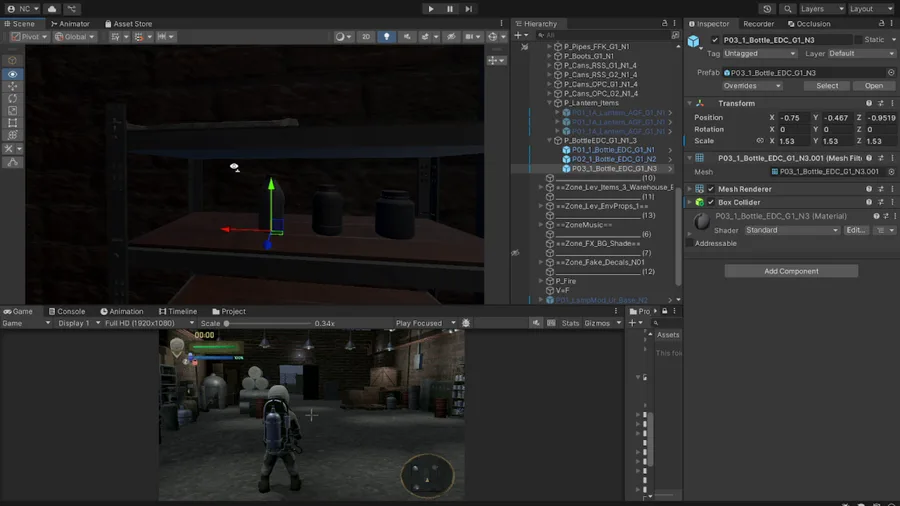Open the prefab Overrides dropdown
The width and height of the screenshot is (900, 506).
click(752, 86)
